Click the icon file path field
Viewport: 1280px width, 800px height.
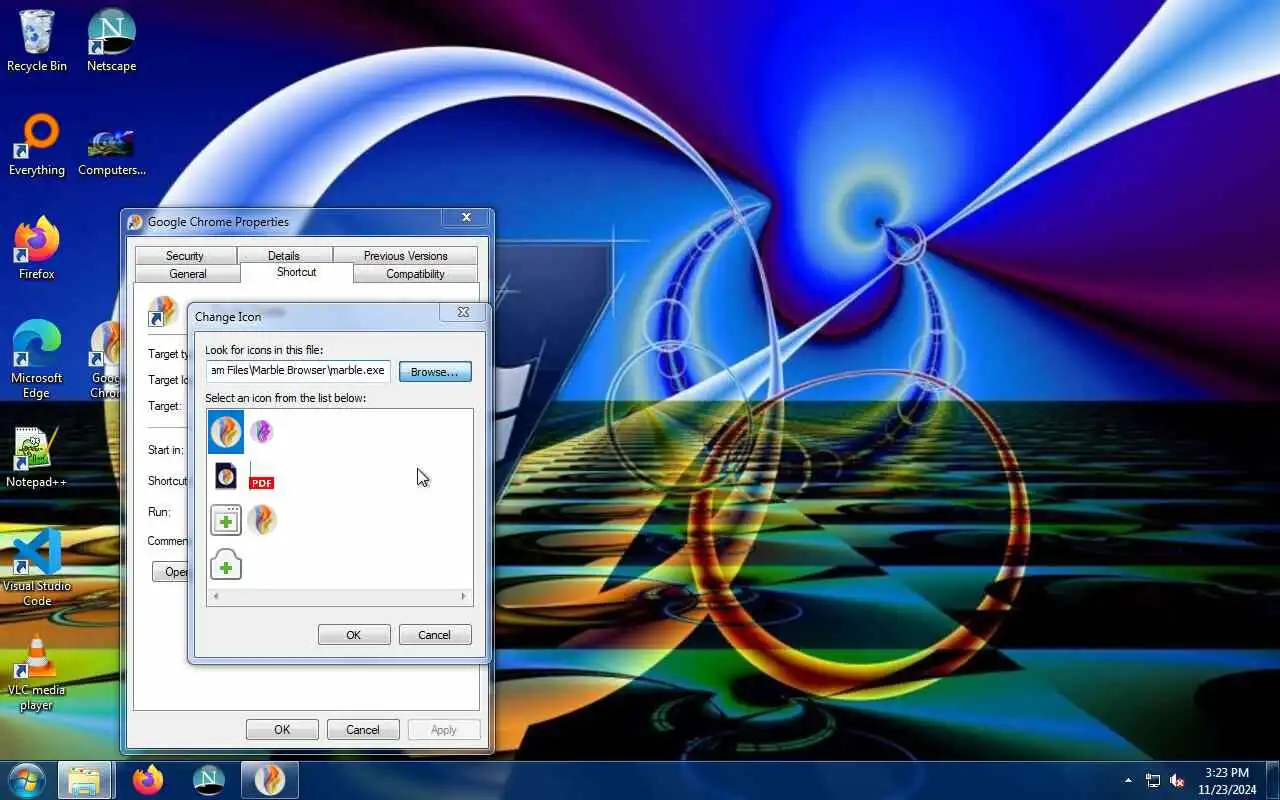coord(298,371)
